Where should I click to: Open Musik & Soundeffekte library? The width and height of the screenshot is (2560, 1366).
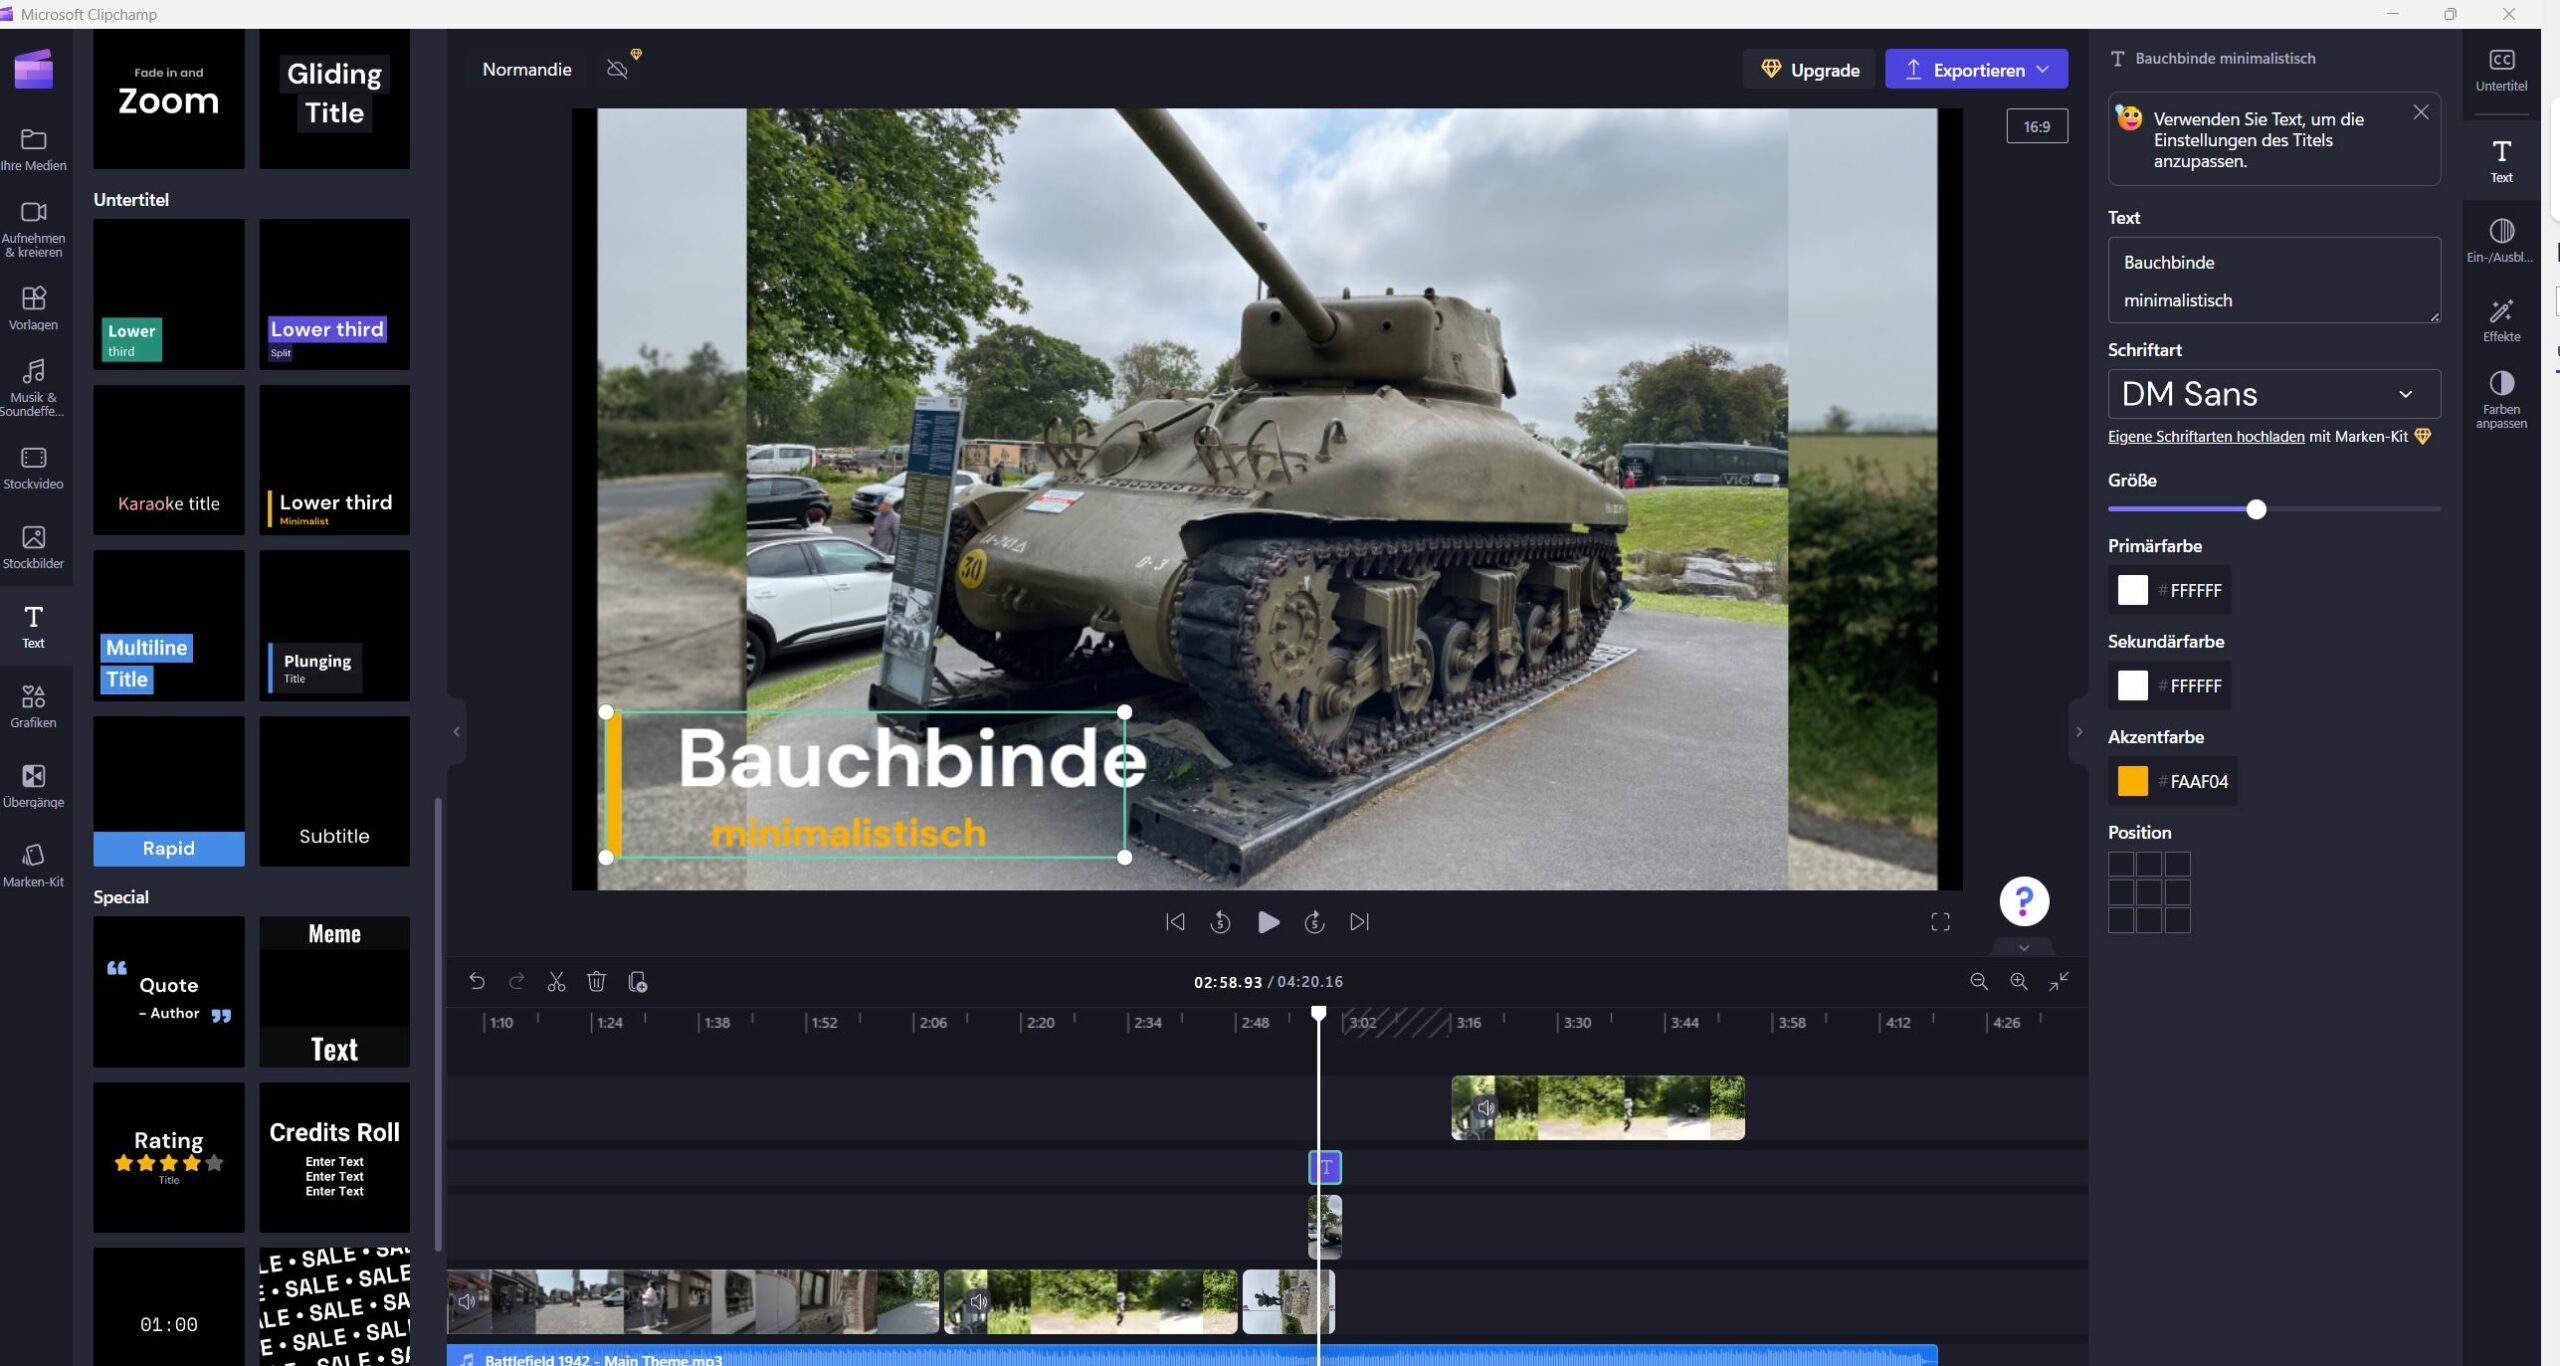pyautogui.click(x=33, y=387)
